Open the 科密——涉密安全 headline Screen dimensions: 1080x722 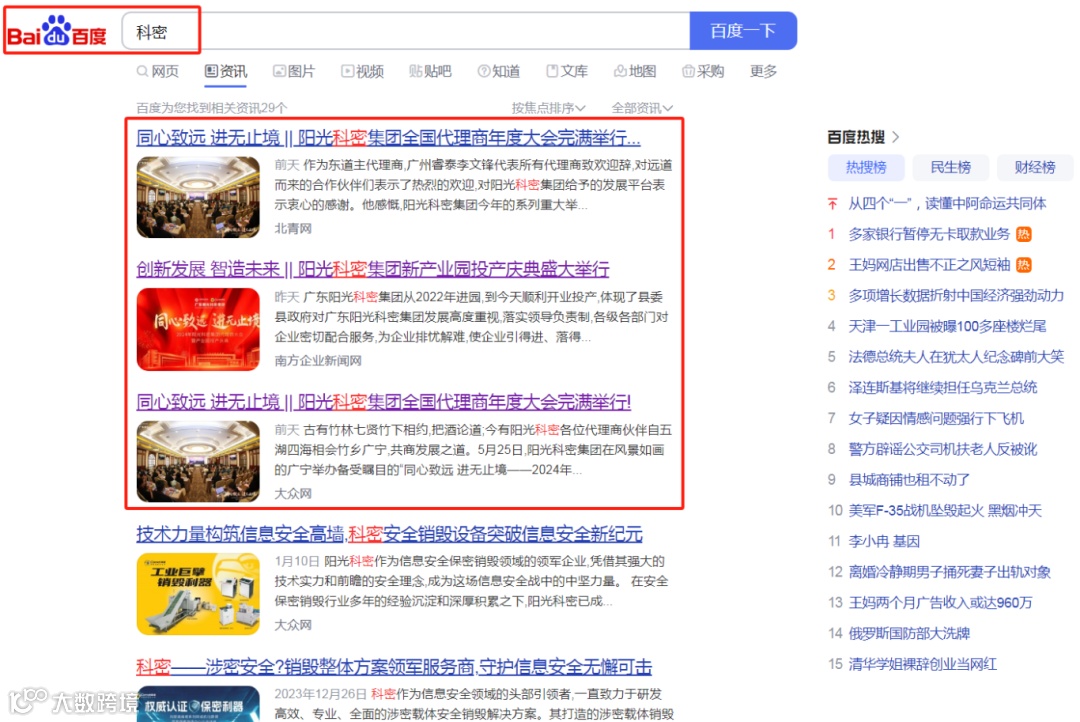tap(394, 666)
